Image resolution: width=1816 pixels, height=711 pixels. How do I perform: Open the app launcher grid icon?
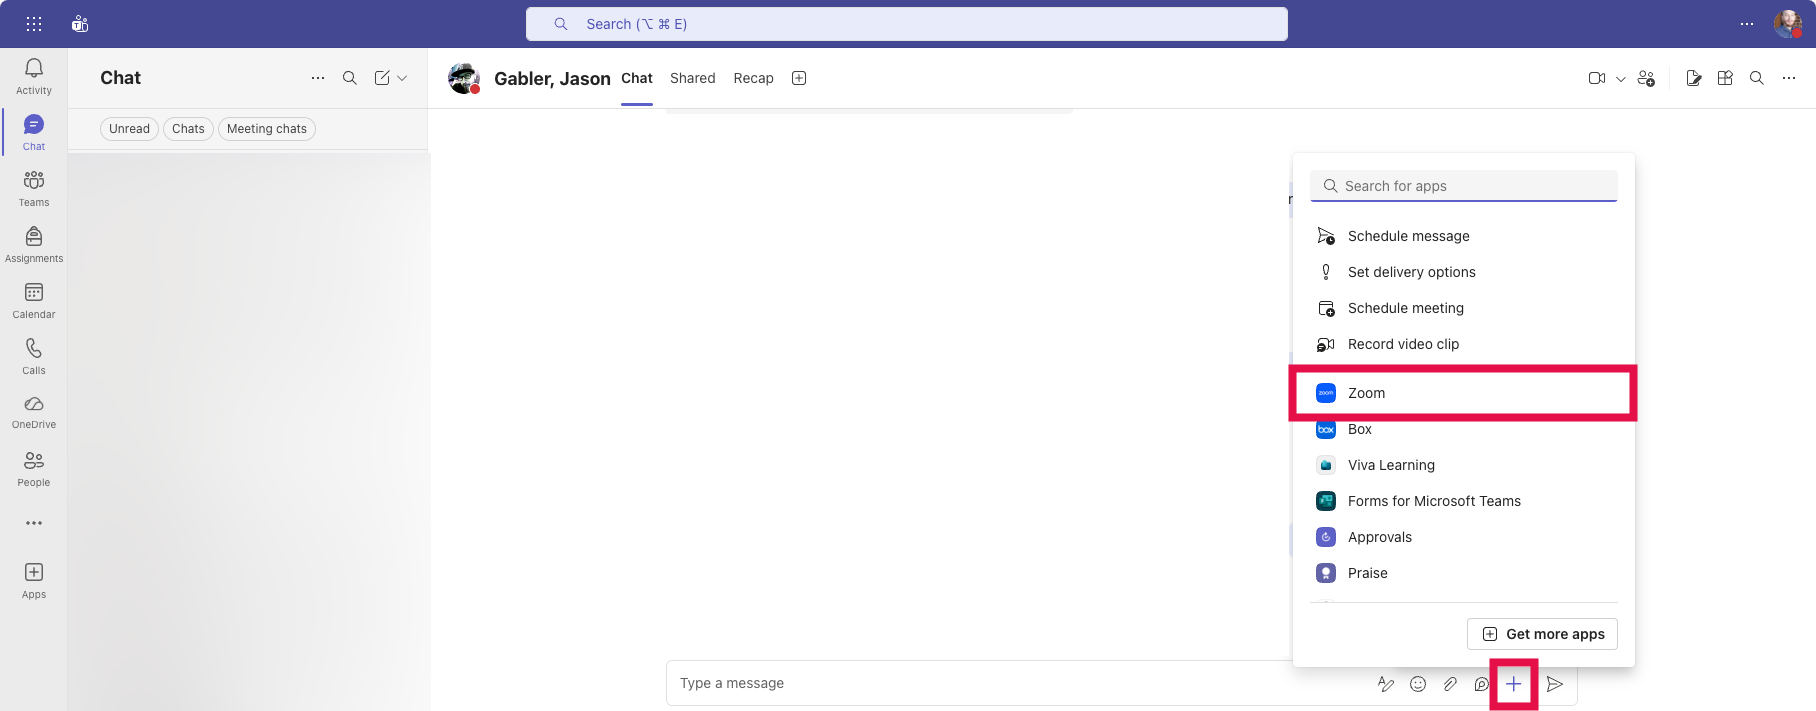(x=34, y=24)
